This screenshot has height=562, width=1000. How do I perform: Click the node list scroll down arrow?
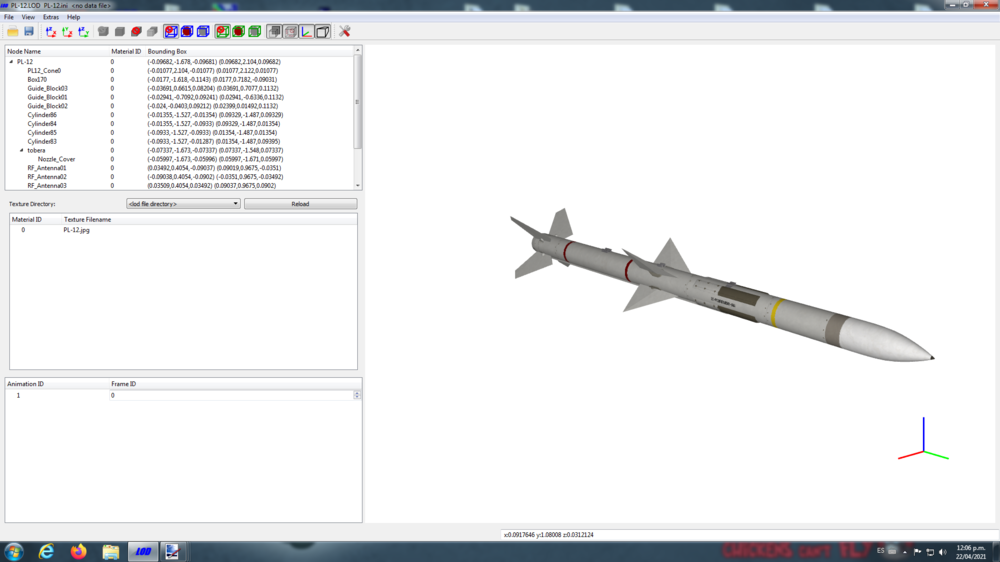pyautogui.click(x=358, y=186)
